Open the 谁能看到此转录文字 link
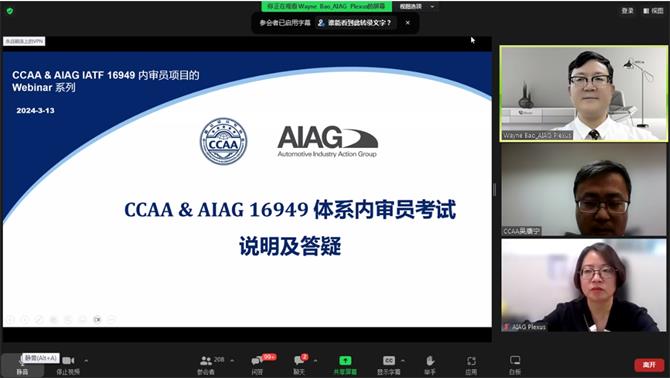The image size is (670, 378). pyautogui.click(x=355, y=23)
